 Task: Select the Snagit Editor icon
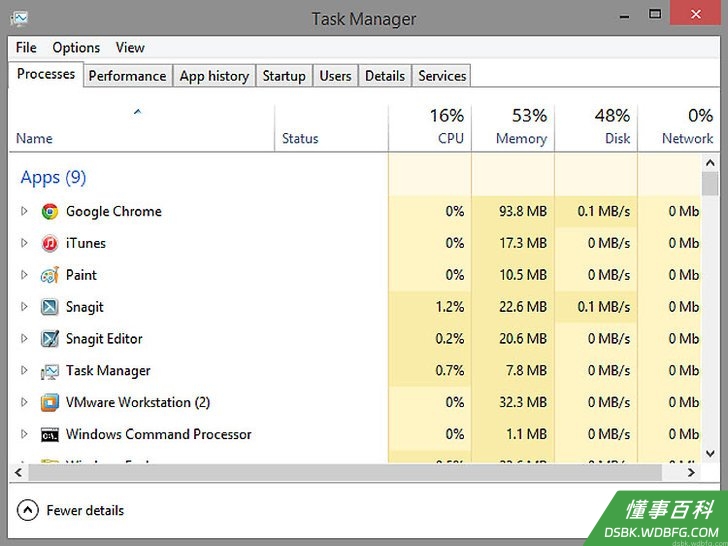point(50,339)
